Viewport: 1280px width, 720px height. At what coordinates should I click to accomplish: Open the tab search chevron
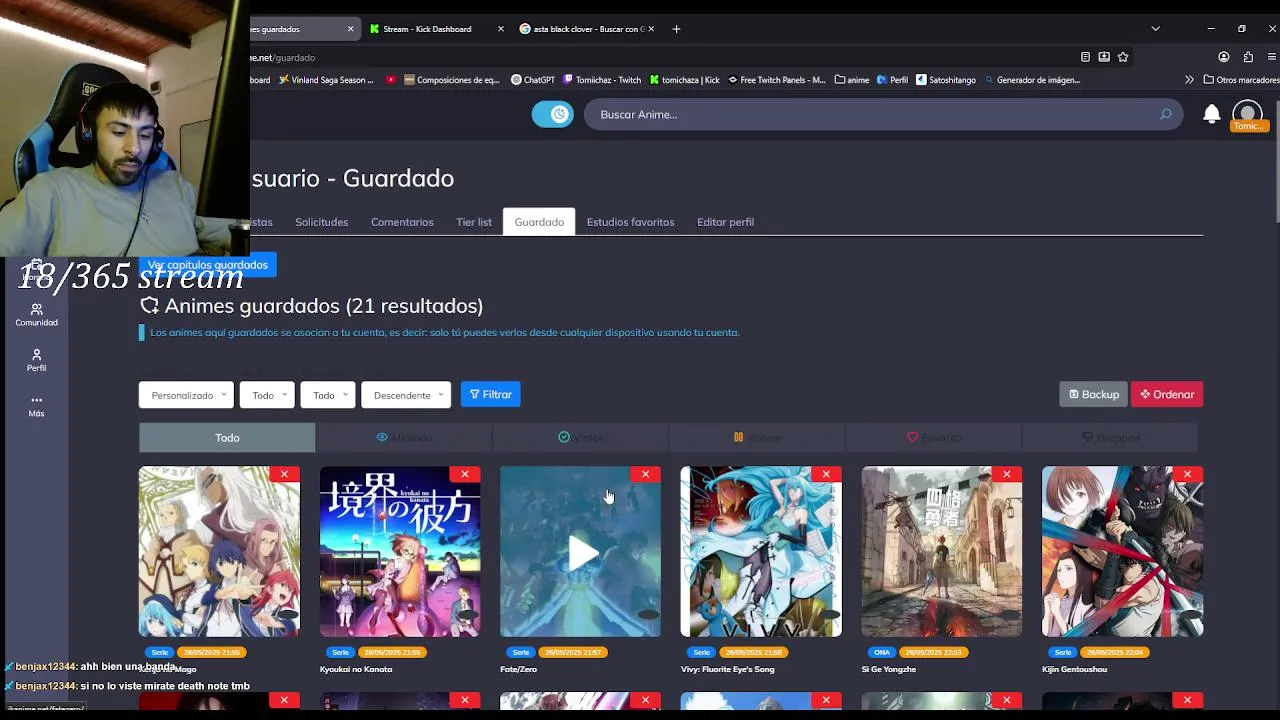pyautogui.click(x=1155, y=29)
